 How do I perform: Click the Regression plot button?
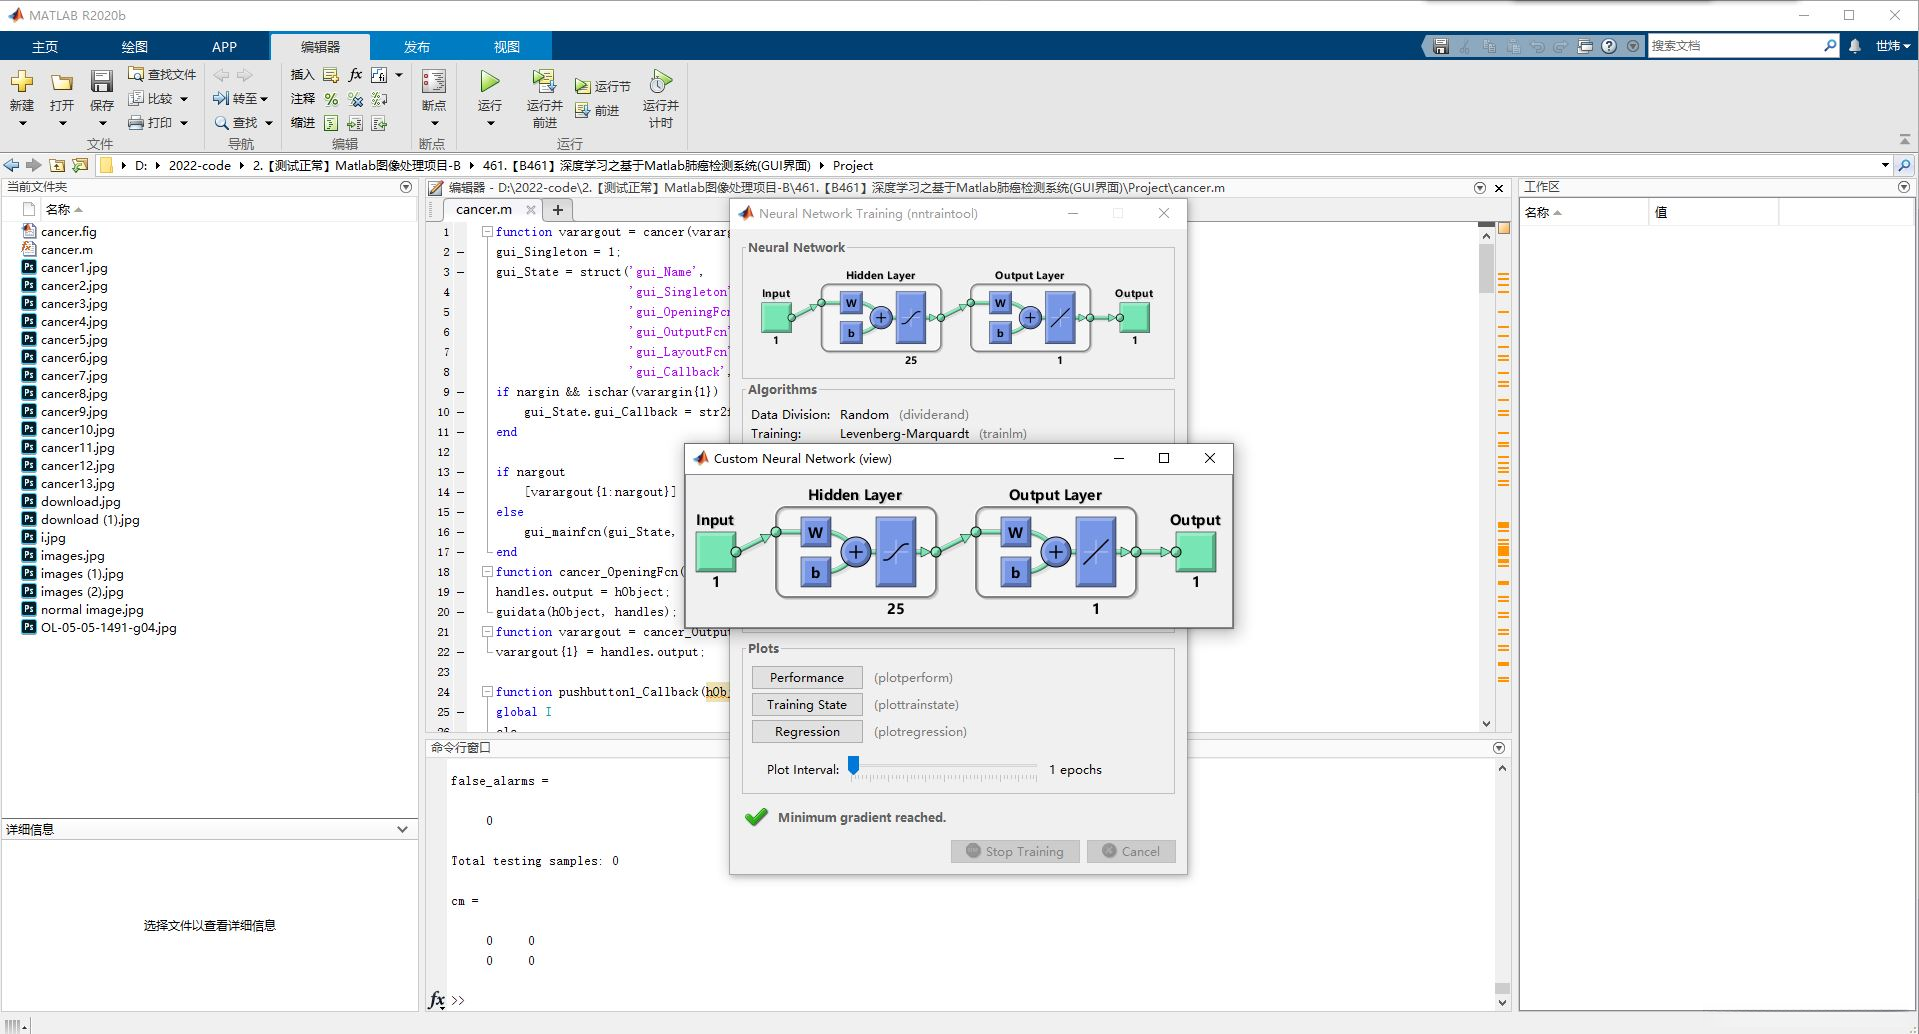click(x=806, y=732)
